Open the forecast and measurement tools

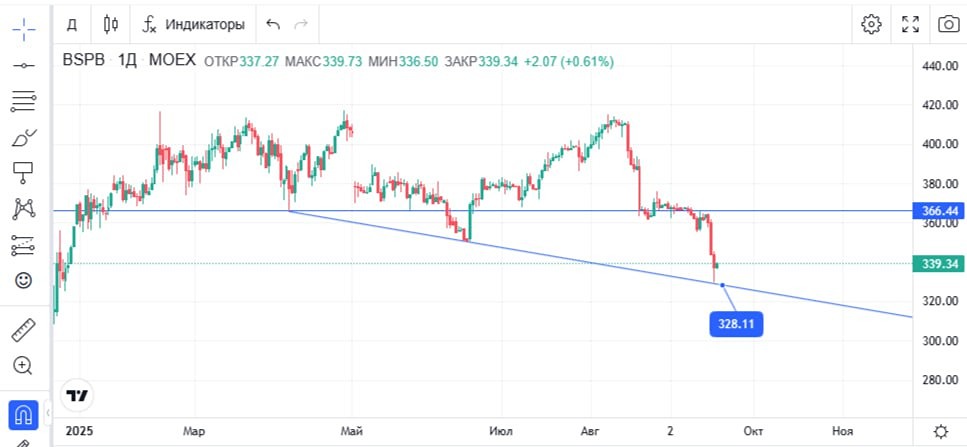[24, 245]
